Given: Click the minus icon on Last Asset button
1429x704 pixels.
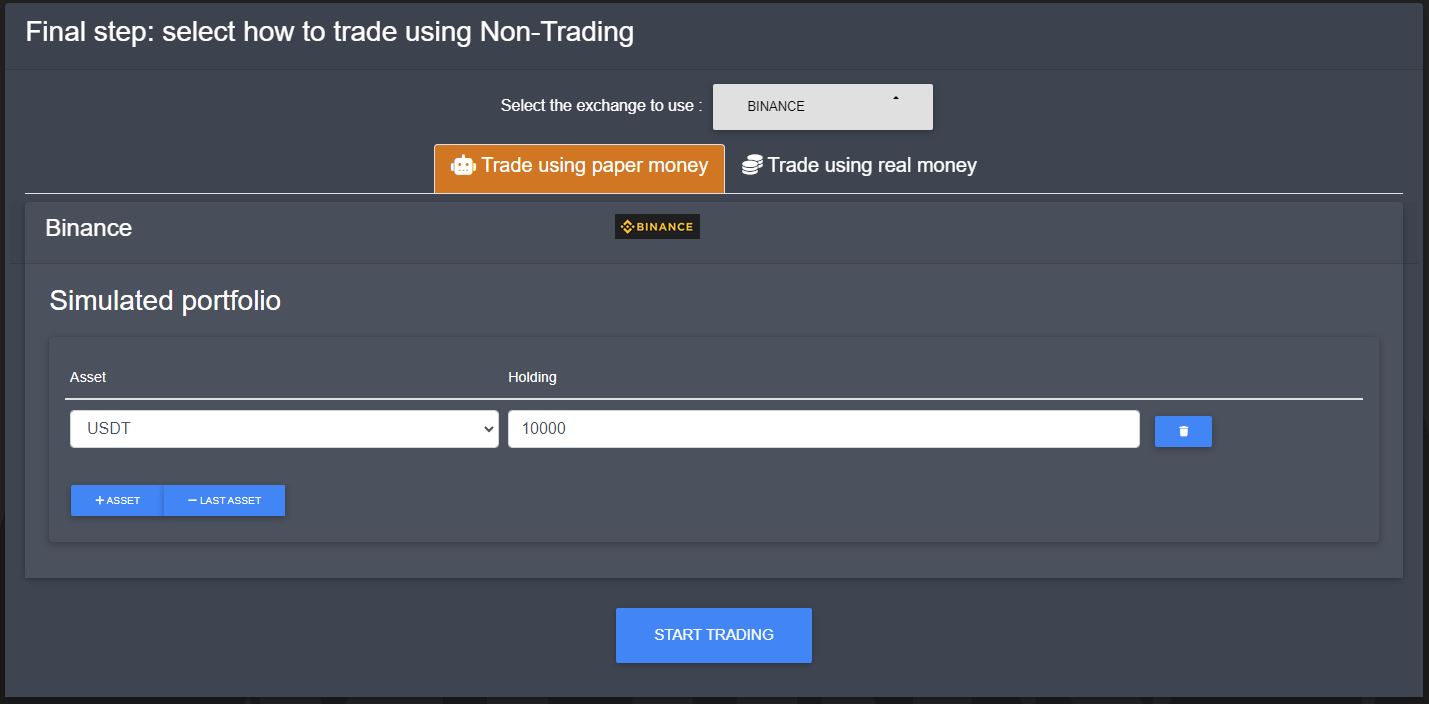Looking at the screenshot, I should click(192, 500).
